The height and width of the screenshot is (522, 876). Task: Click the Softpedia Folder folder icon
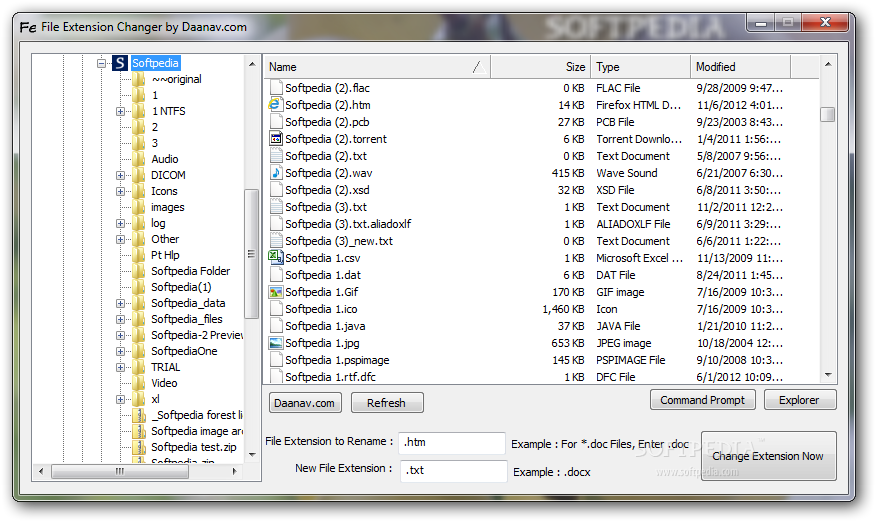(x=139, y=271)
